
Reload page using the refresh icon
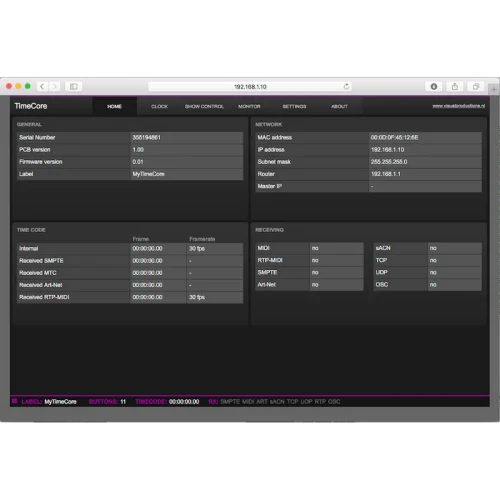click(x=346, y=87)
